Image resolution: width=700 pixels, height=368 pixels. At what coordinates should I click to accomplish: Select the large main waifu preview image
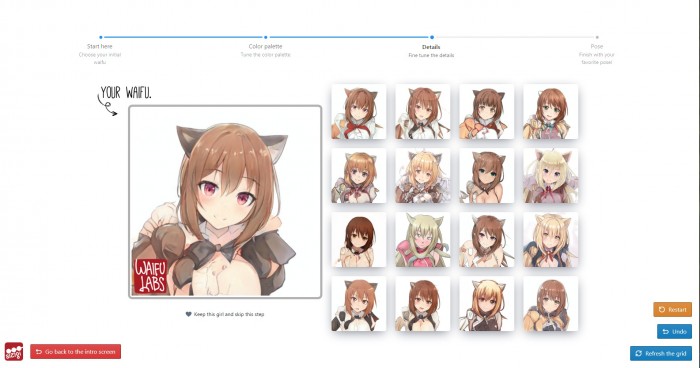pyautogui.click(x=225, y=202)
